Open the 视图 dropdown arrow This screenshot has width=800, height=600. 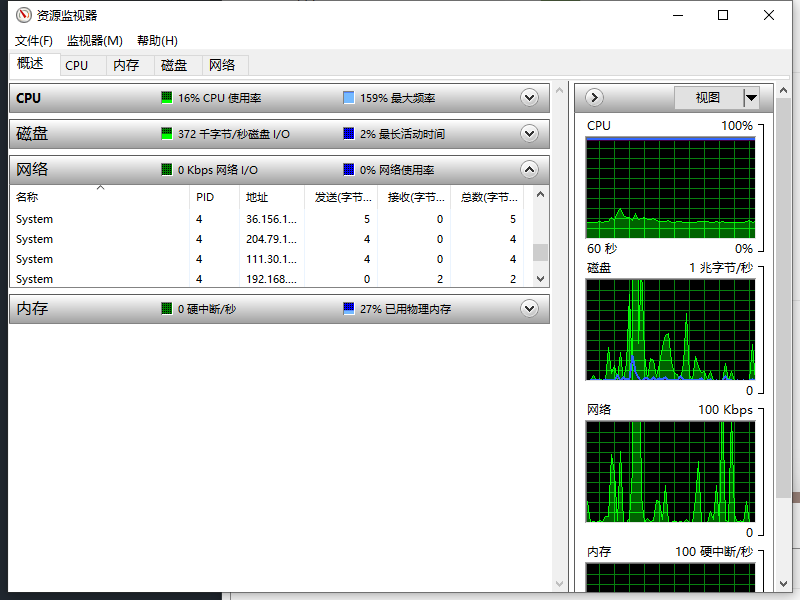coord(751,97)
